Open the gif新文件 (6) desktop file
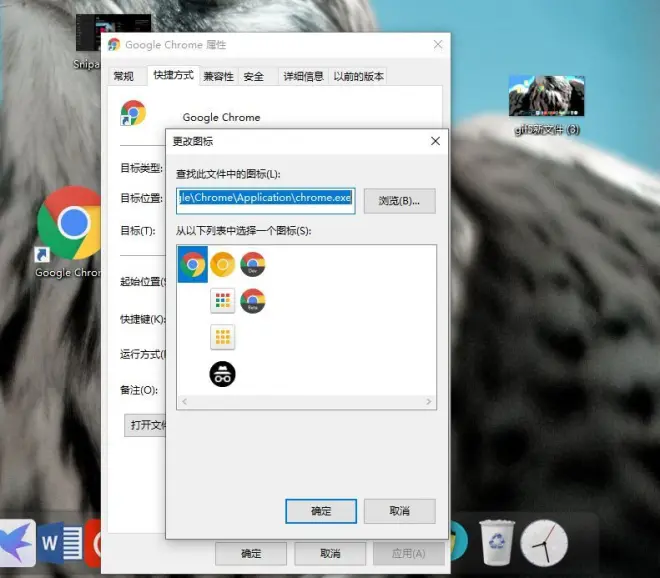660x578 pixels. (x=546, y=105)
